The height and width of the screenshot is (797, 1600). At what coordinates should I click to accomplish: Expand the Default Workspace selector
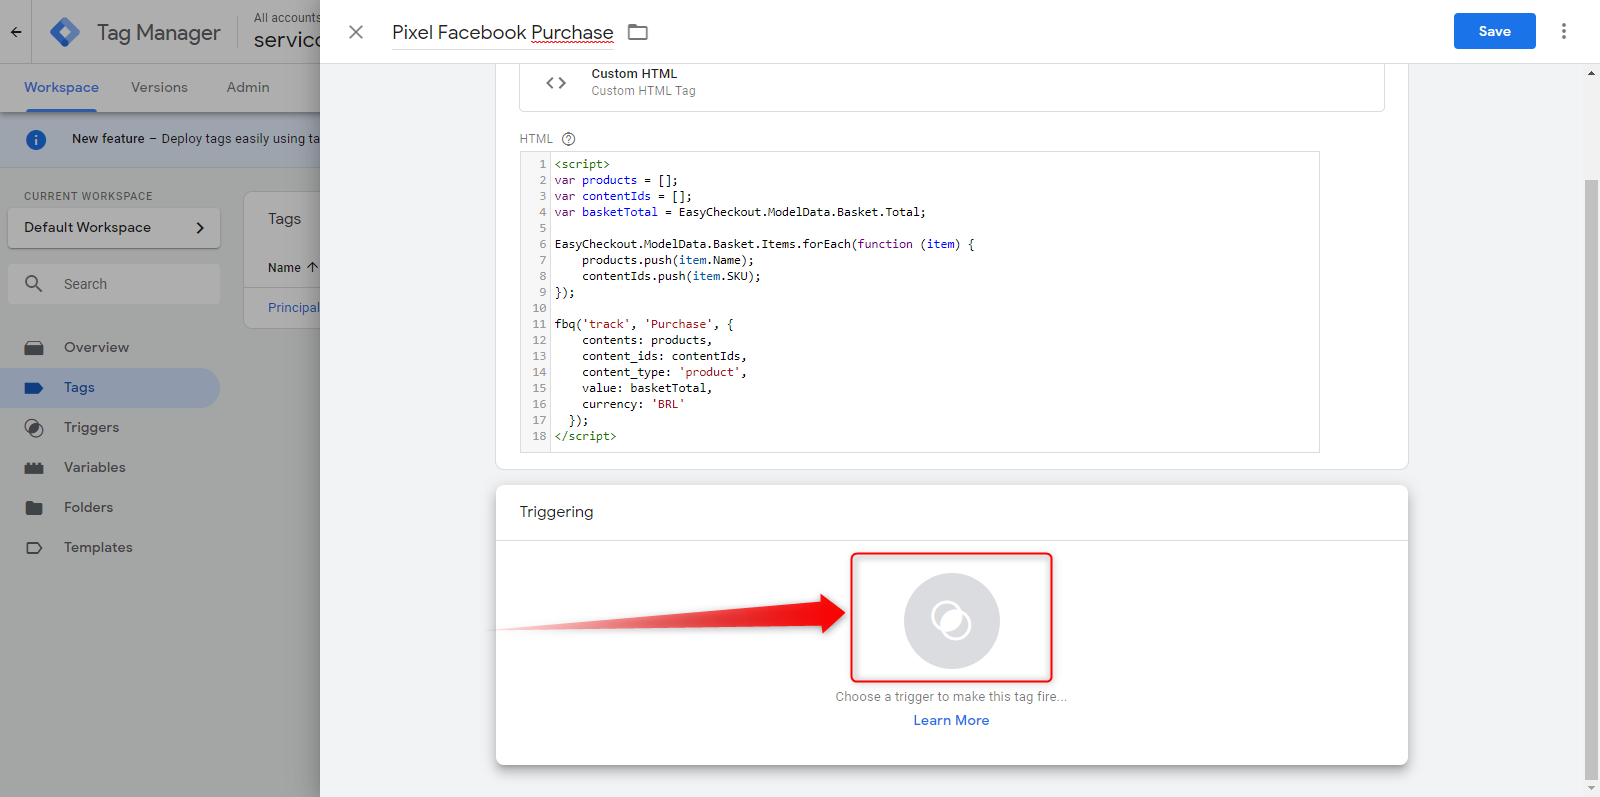click(114, 228)
